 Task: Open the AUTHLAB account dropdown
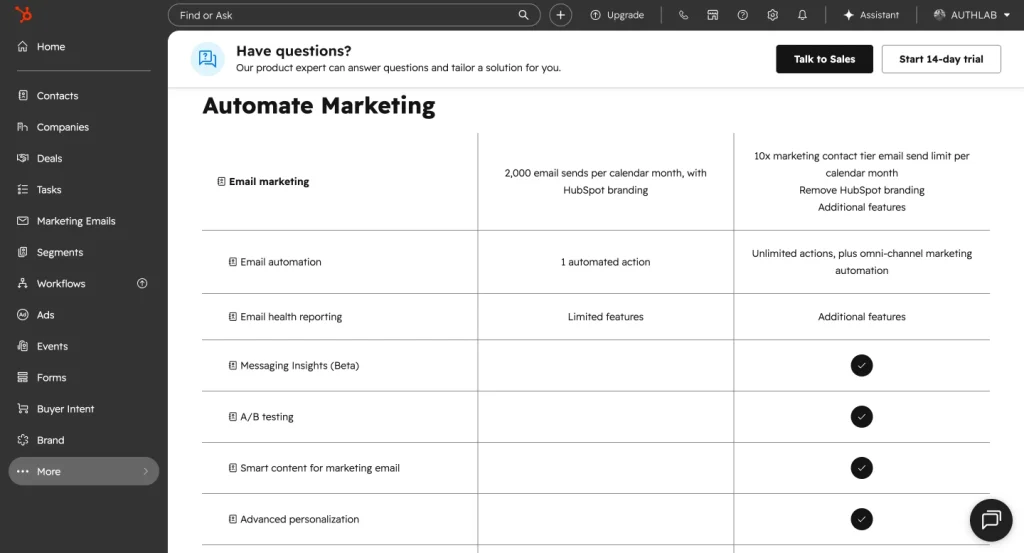pyautogui.click(x=974, y=15)
